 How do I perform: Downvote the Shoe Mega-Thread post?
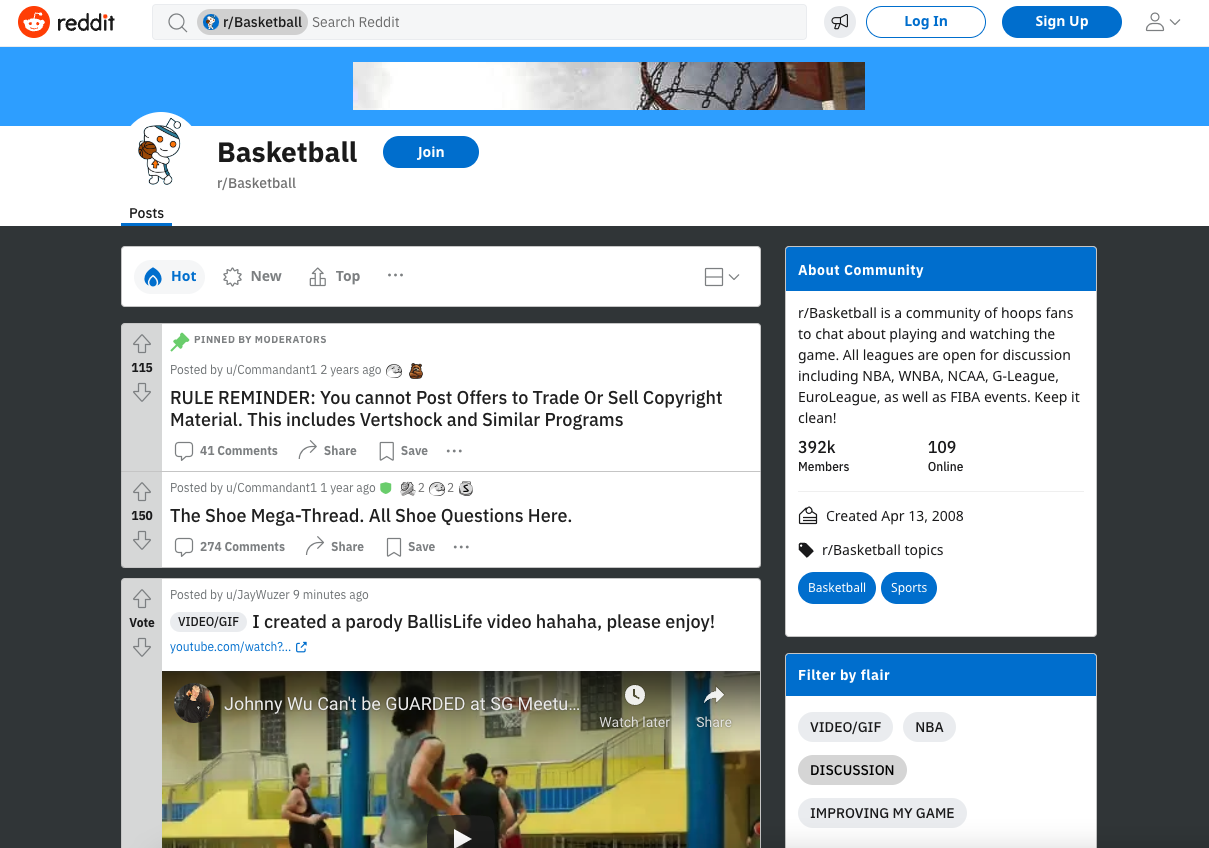tap(142, 540)
